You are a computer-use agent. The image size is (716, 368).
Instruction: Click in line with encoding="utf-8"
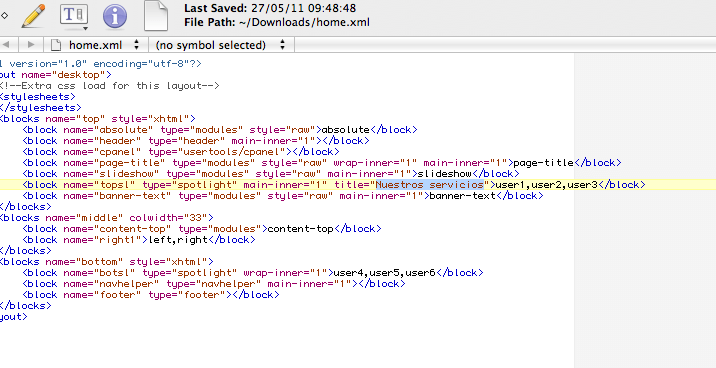click(x=145, y=63)
